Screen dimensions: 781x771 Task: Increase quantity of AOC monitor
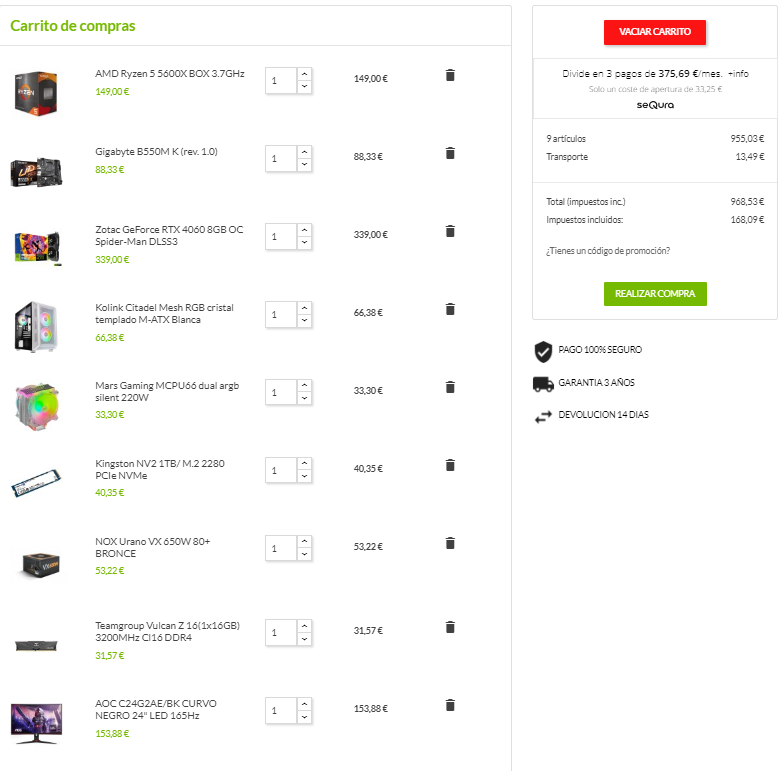pyautogui.click(x=304, y=704)
